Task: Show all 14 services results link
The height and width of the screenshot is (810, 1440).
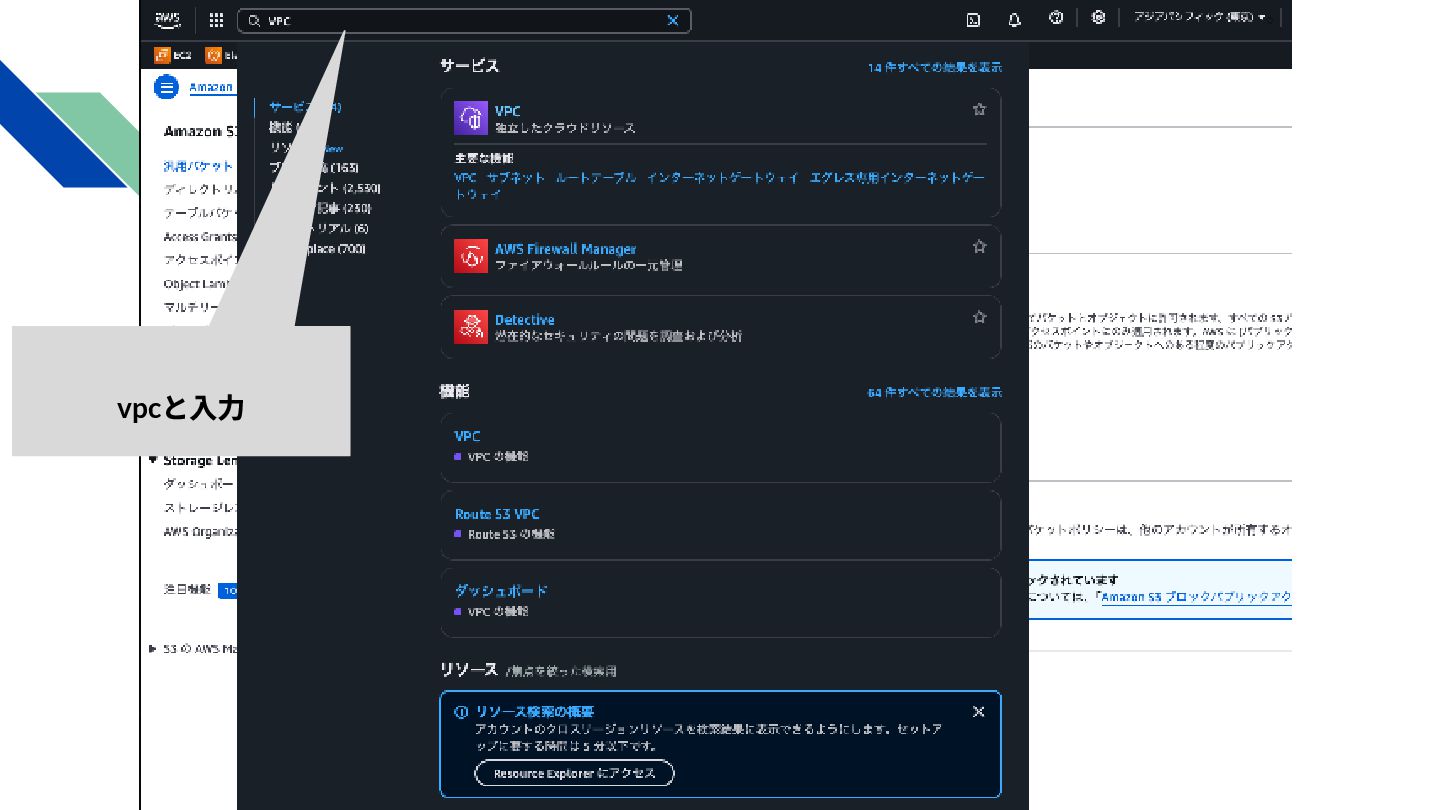Action: [934, 68]
